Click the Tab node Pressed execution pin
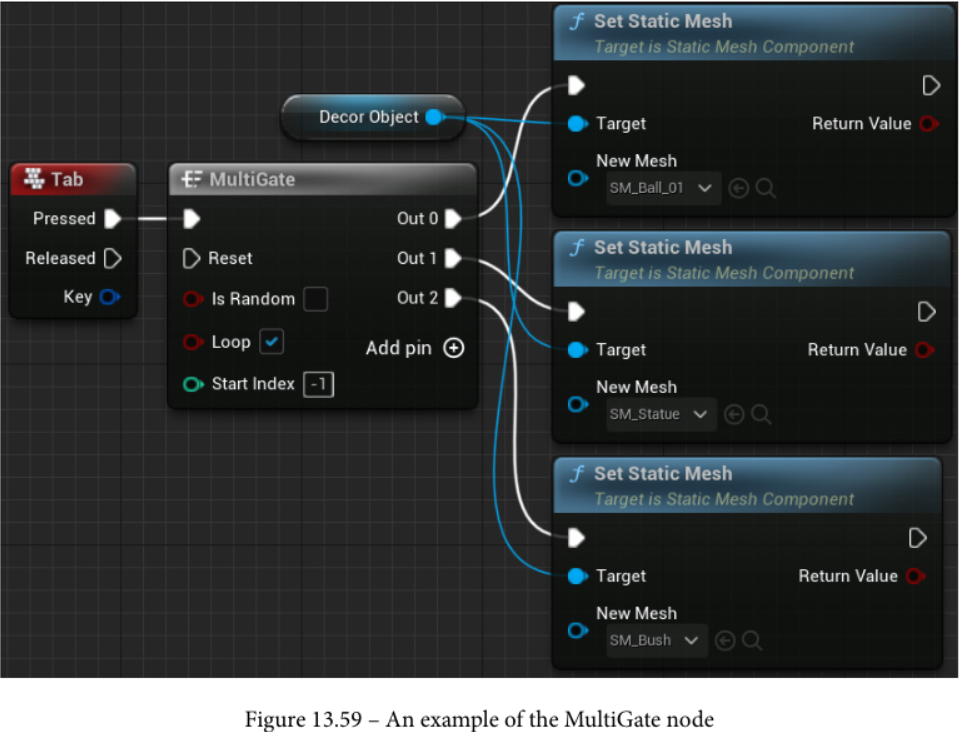This screenshot has height=732, width=960. pyautogui.click(x=113, y=218)
